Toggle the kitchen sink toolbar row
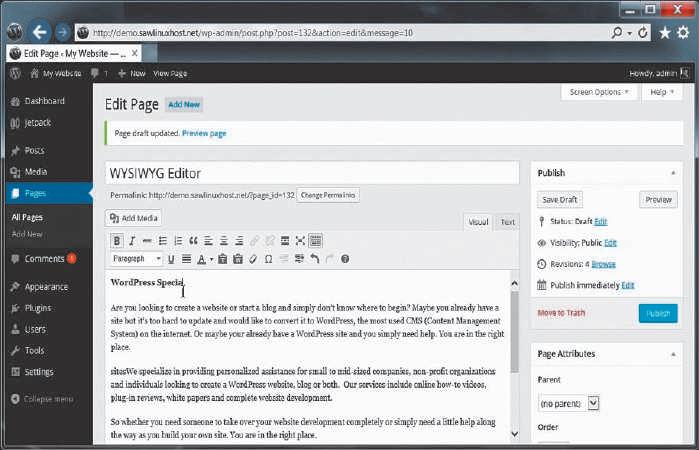This screenshot has width=699, height=450. tap(316, 241)
